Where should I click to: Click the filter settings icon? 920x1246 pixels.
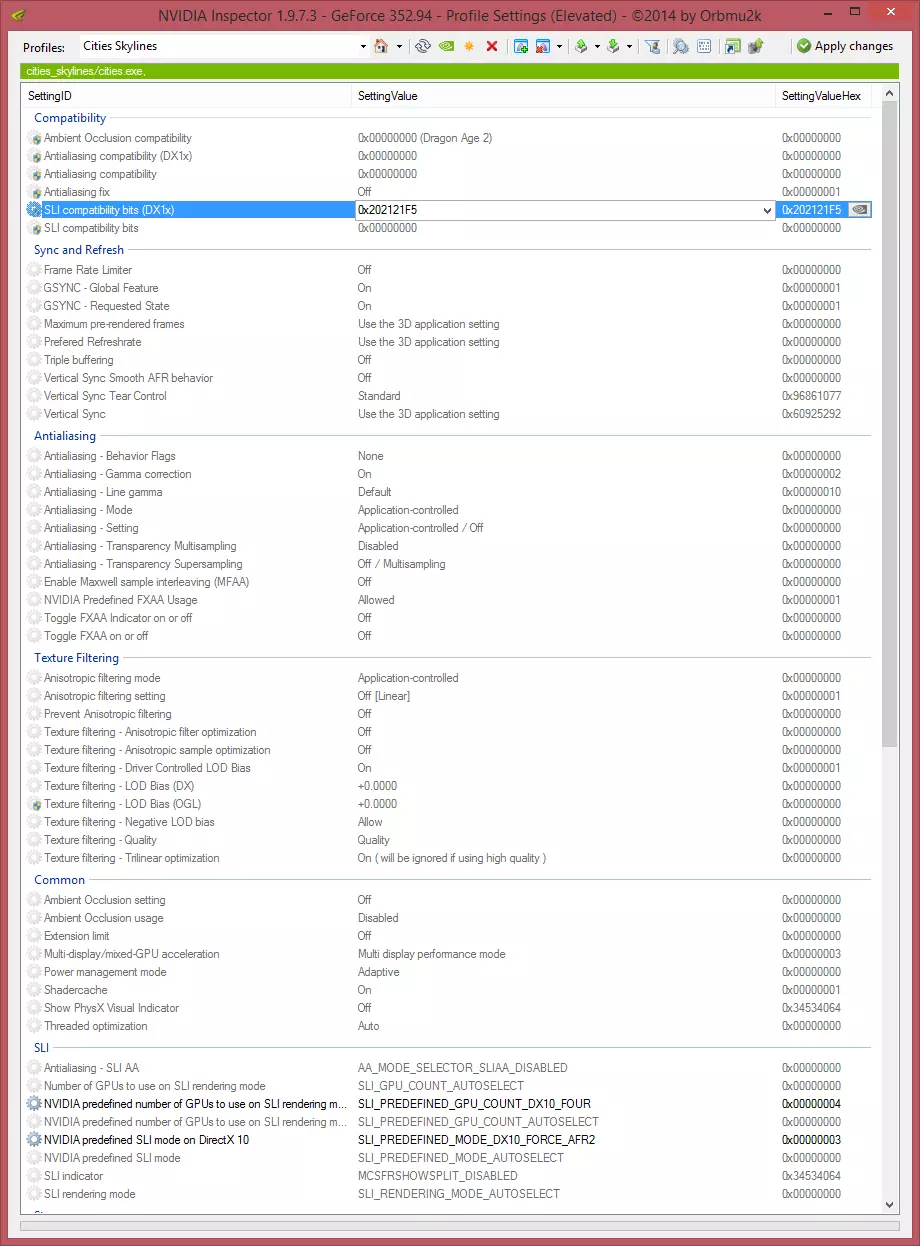tap(652, 46)
